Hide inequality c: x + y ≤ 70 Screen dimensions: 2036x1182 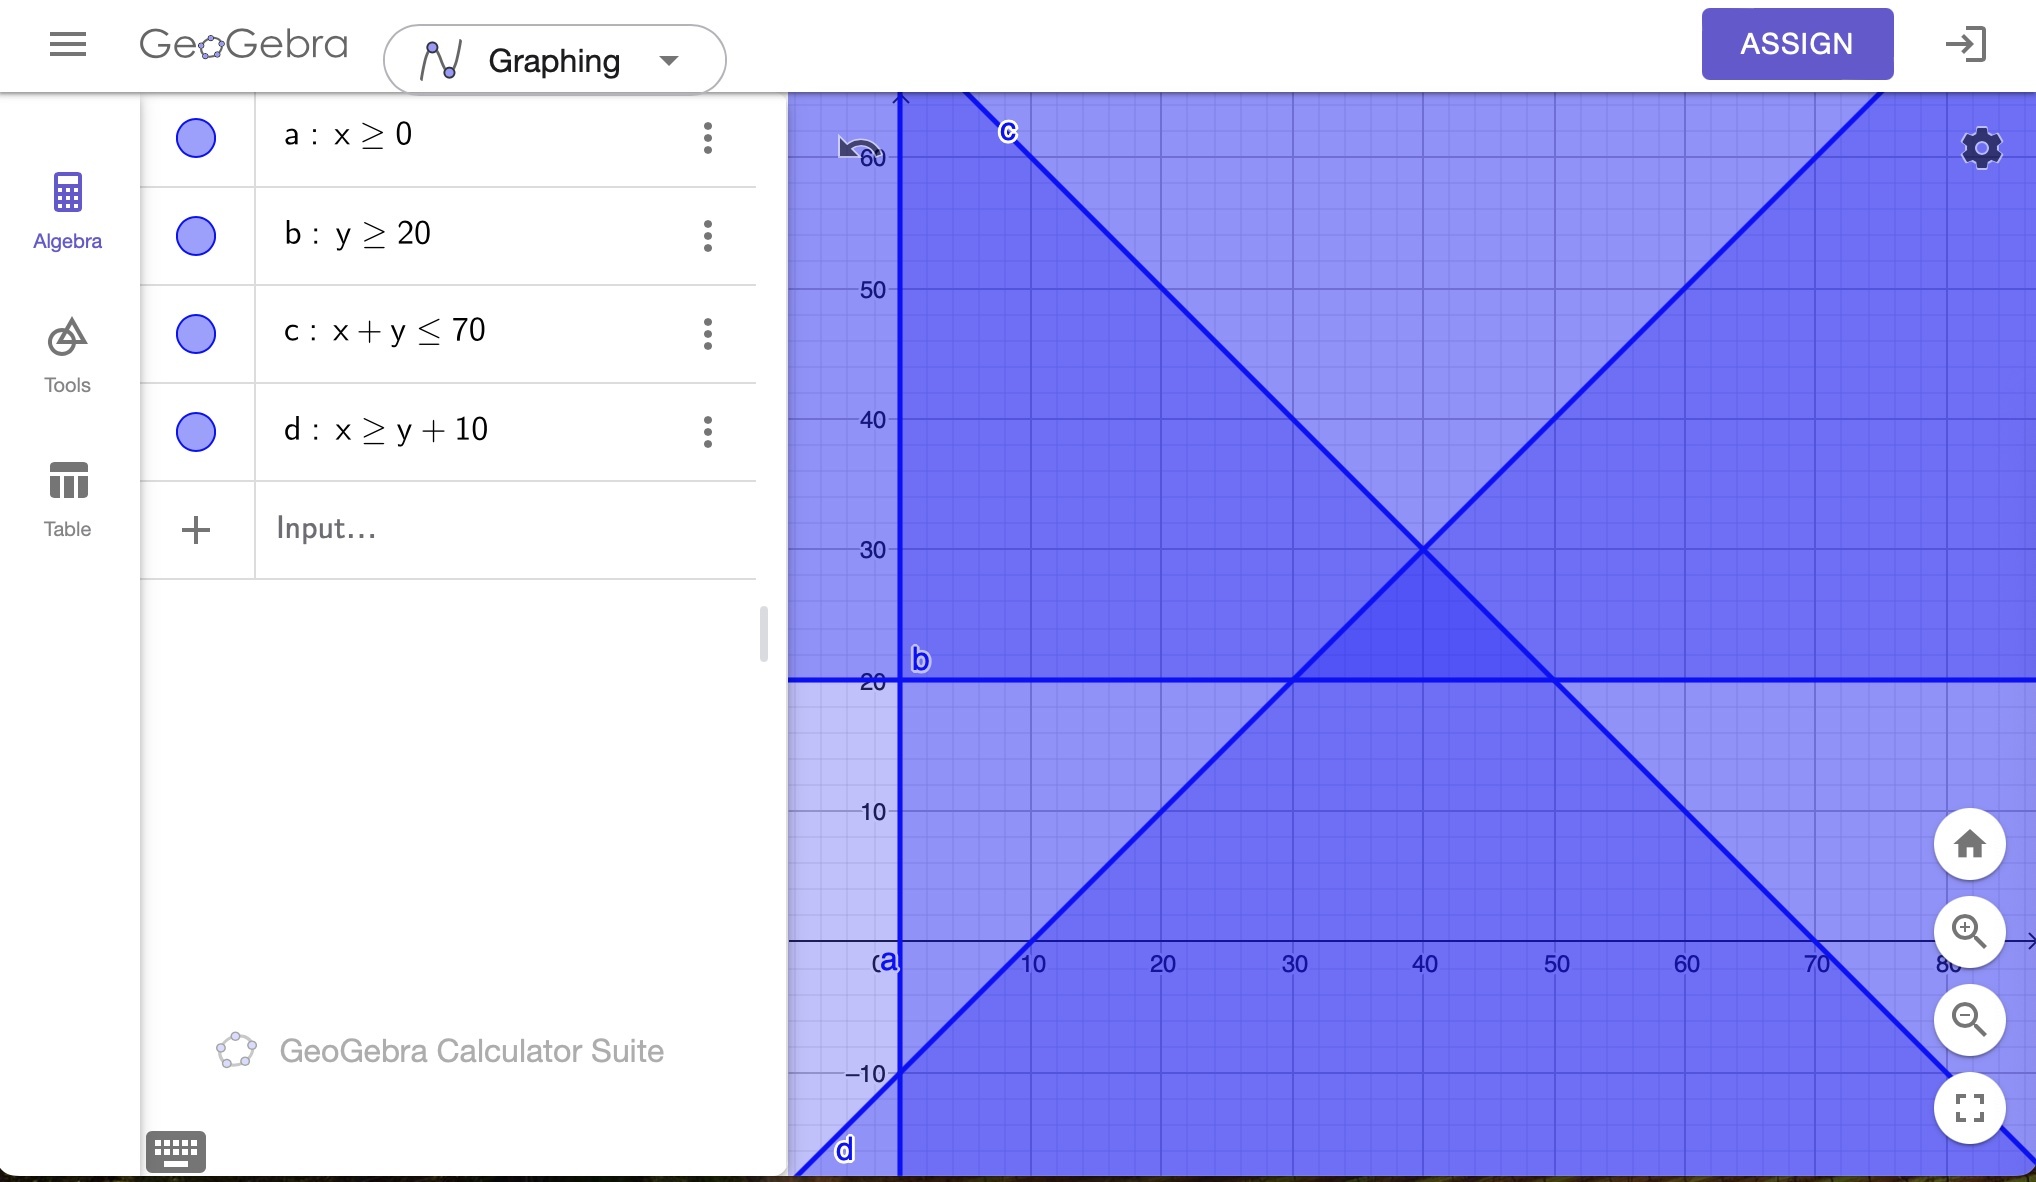point(196,334)
